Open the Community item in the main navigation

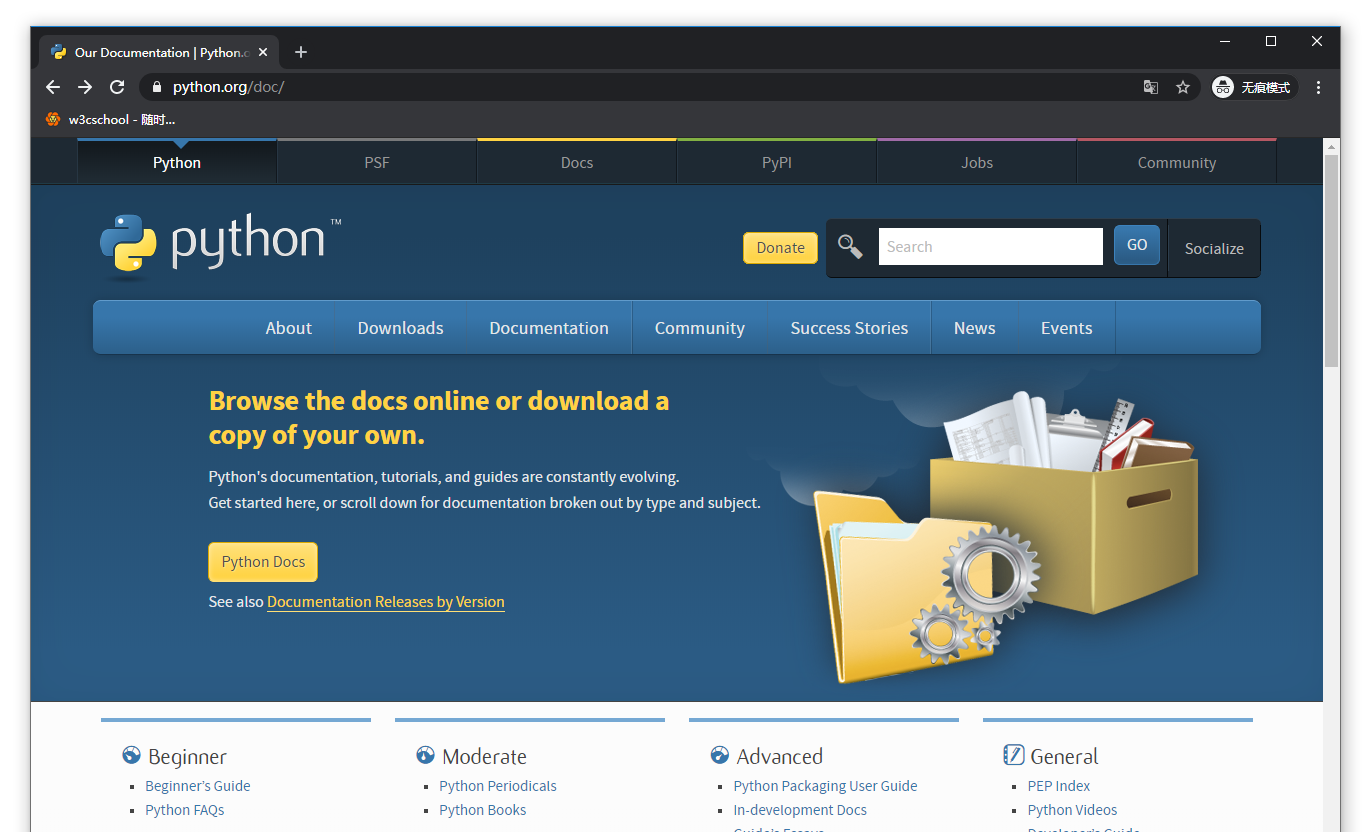[x=700, y=328]
